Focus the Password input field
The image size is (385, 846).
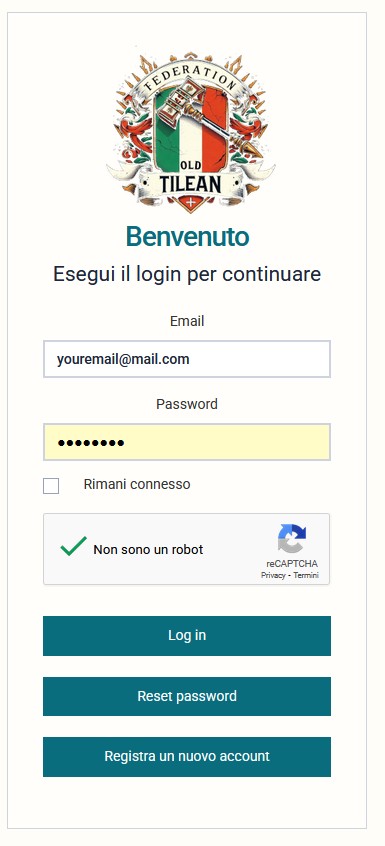[187, 442]
